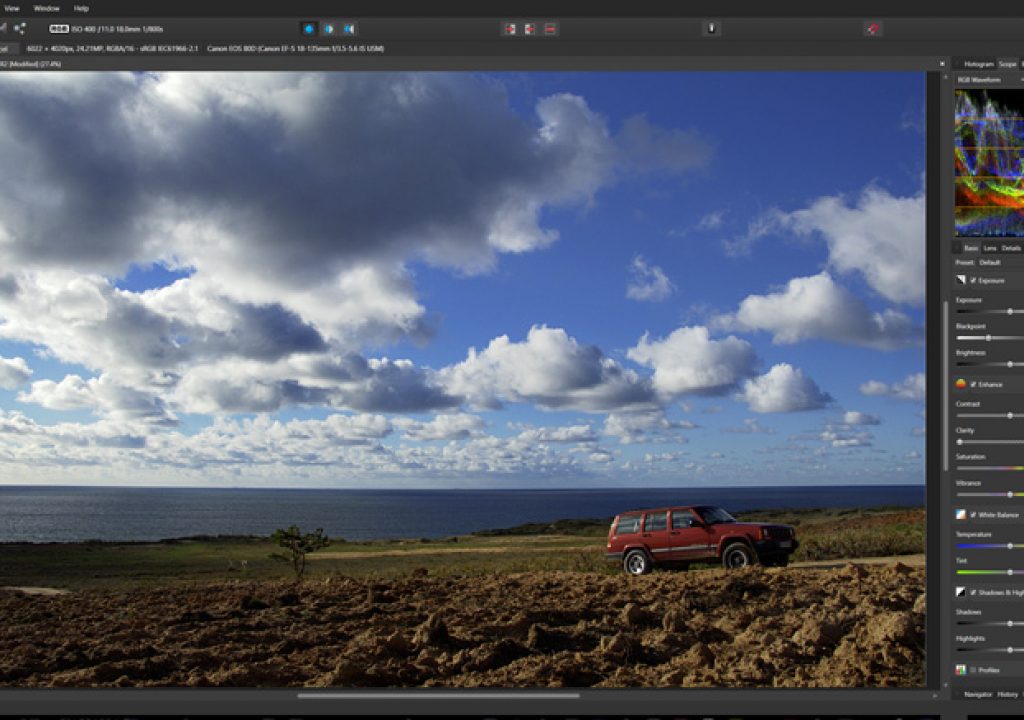Click the red icon at the toolbar's right end
Viewport: 1024px width, 720px height.
pos(872,29)
